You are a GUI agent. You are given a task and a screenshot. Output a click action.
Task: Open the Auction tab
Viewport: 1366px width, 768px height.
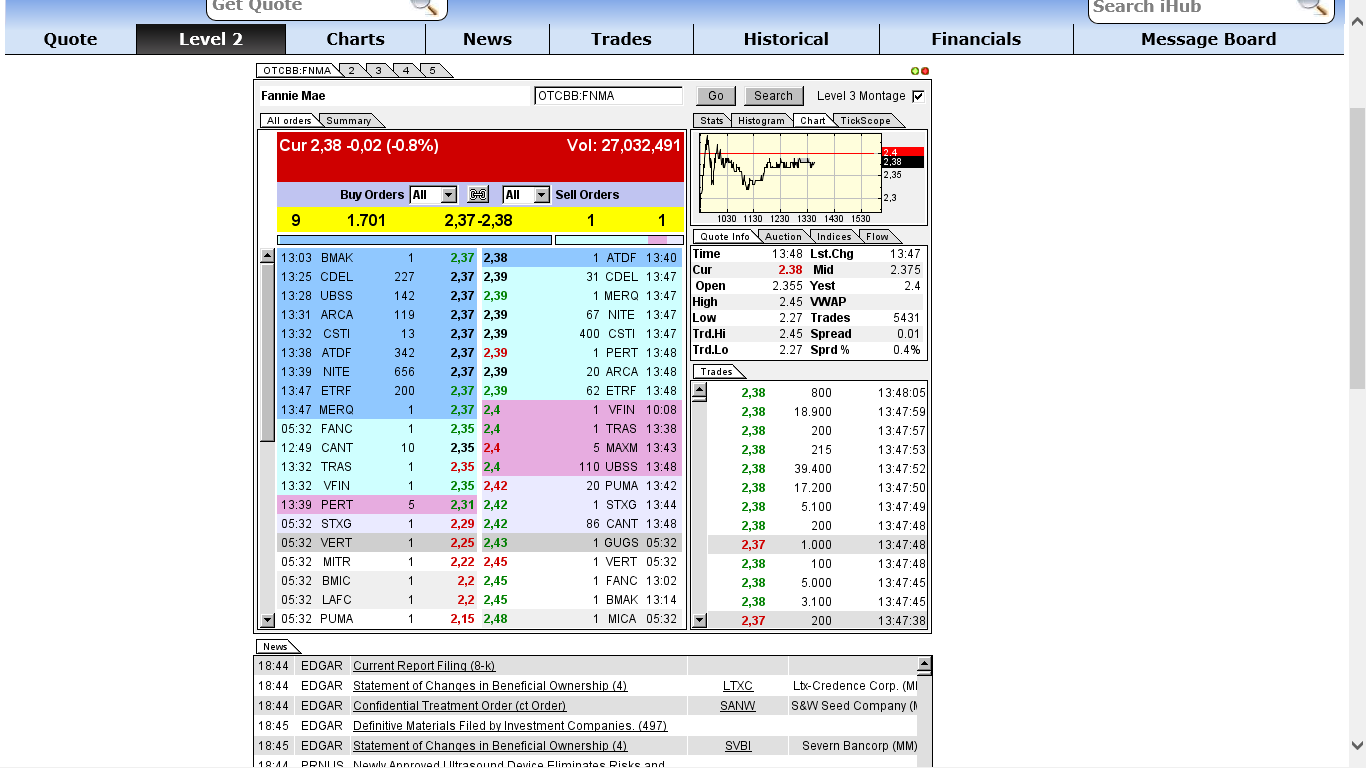click(x=785, y=236)
